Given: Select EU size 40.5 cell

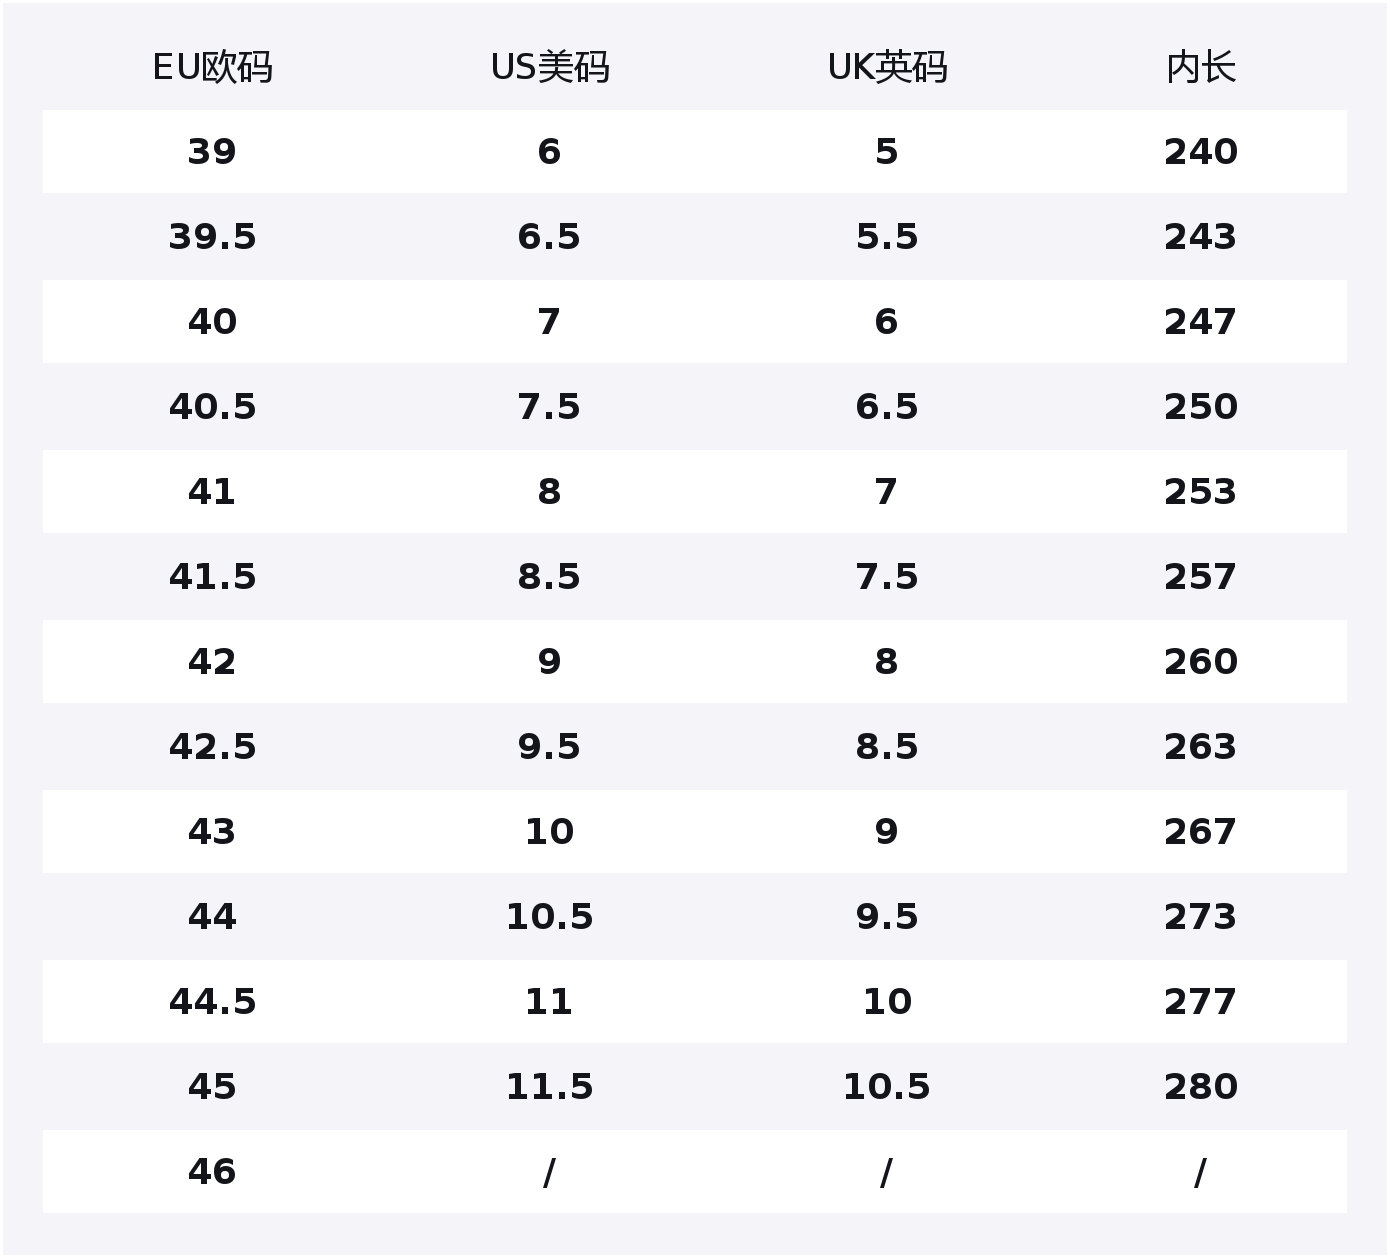Looking at the screenshot, I should click(212, 407).
